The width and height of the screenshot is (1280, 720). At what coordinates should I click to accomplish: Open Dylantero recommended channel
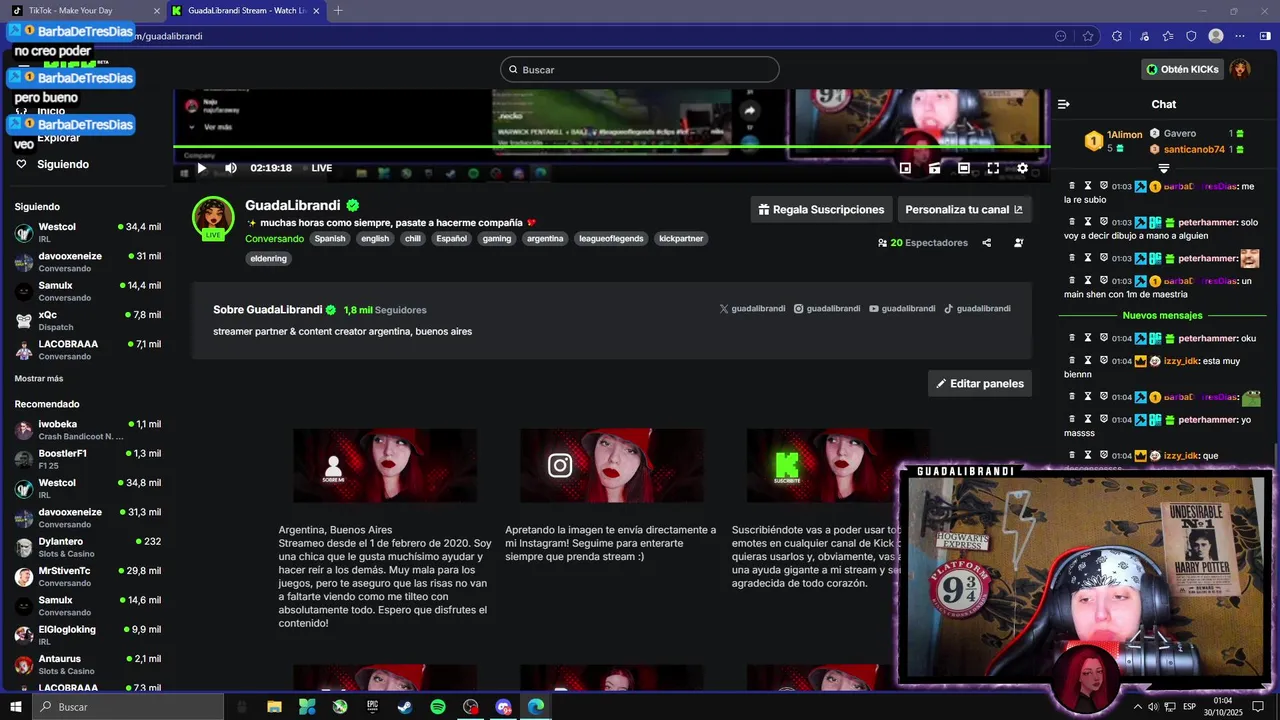(87, 547)
